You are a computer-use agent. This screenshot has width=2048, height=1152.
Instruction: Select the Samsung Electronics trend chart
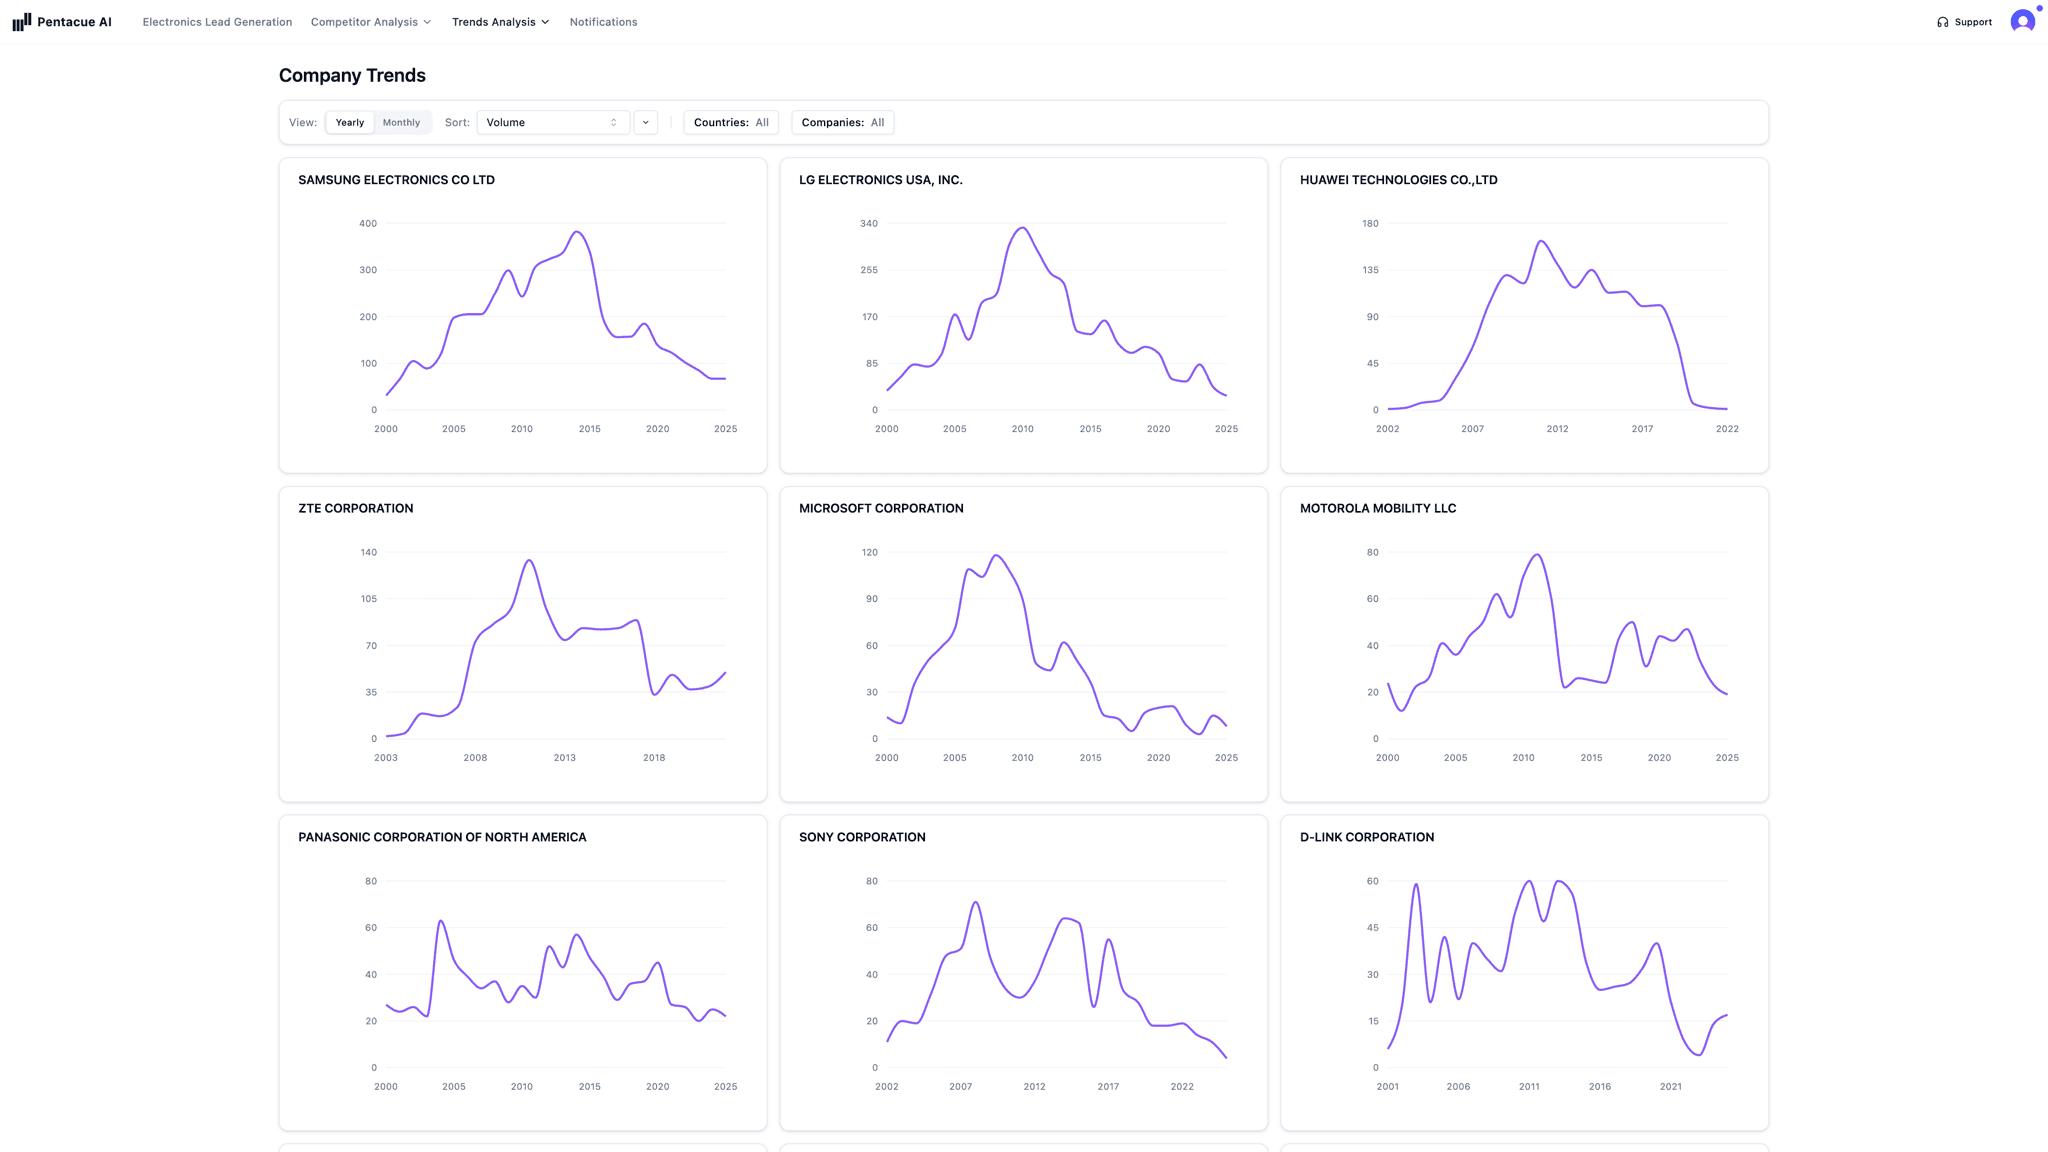click(x=523, y=315)
